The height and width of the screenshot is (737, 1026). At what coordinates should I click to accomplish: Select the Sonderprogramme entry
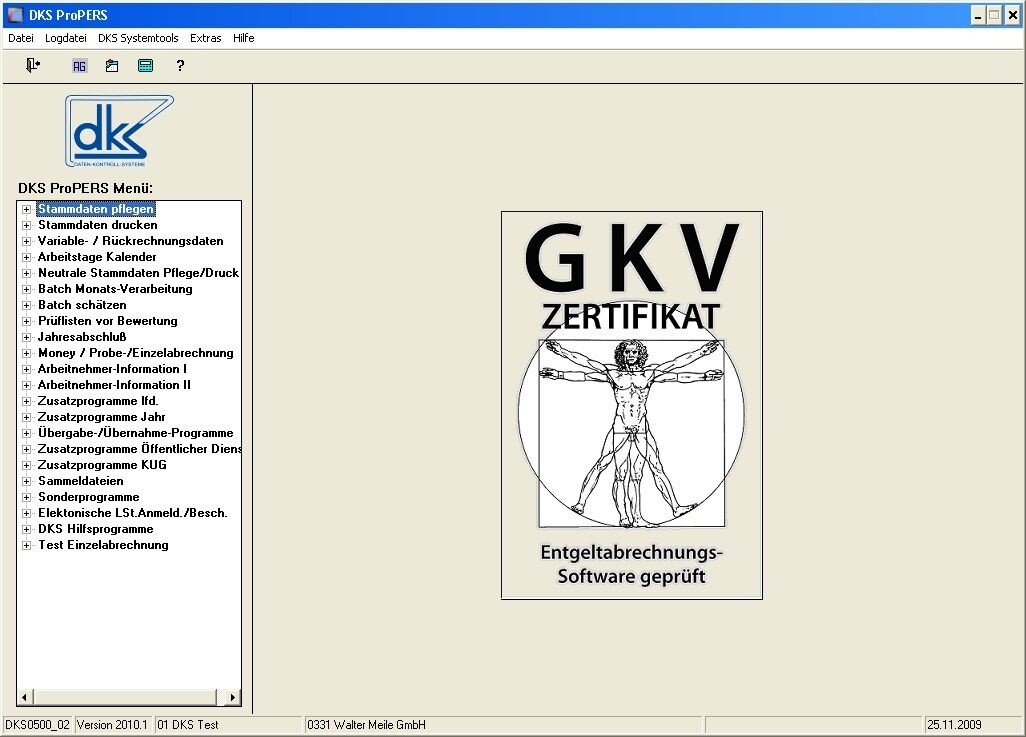(x=88, y=497)
